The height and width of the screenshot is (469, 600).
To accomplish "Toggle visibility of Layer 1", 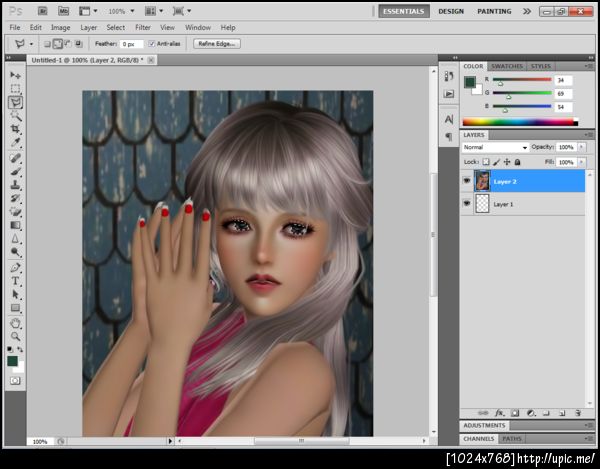I will [466, 203].
